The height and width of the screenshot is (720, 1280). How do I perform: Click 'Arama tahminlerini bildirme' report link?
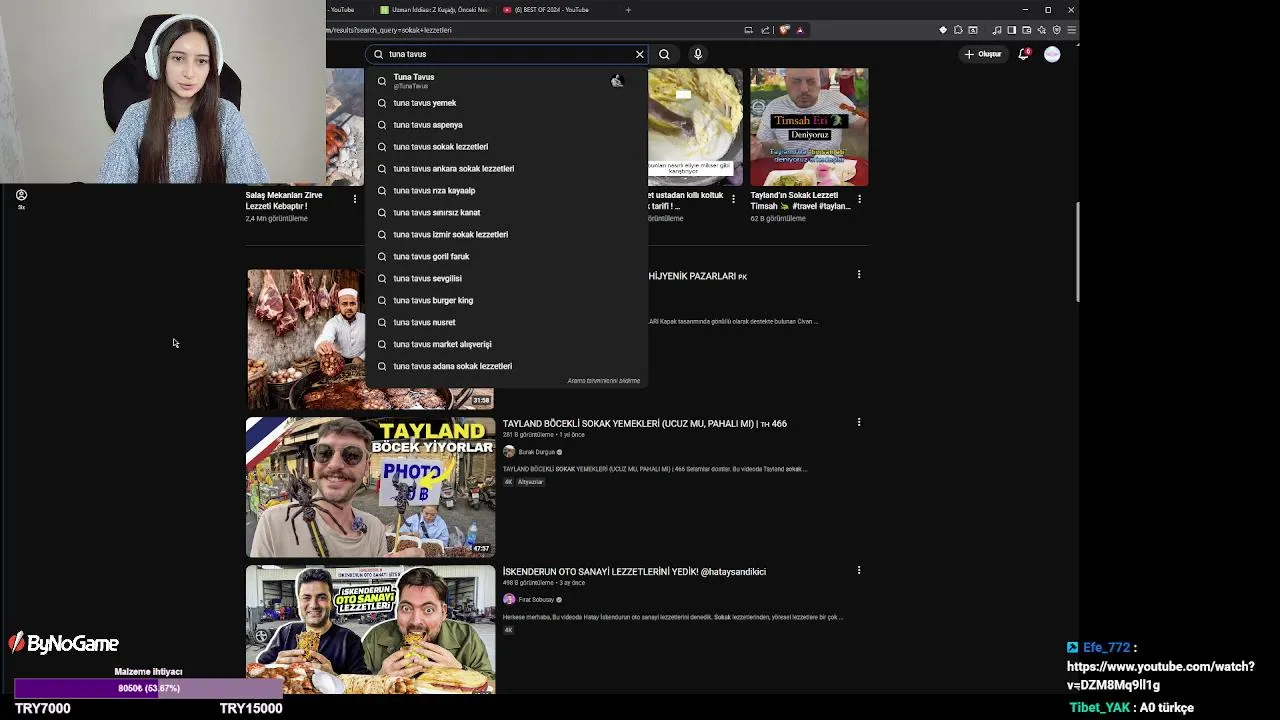(603, 381)
